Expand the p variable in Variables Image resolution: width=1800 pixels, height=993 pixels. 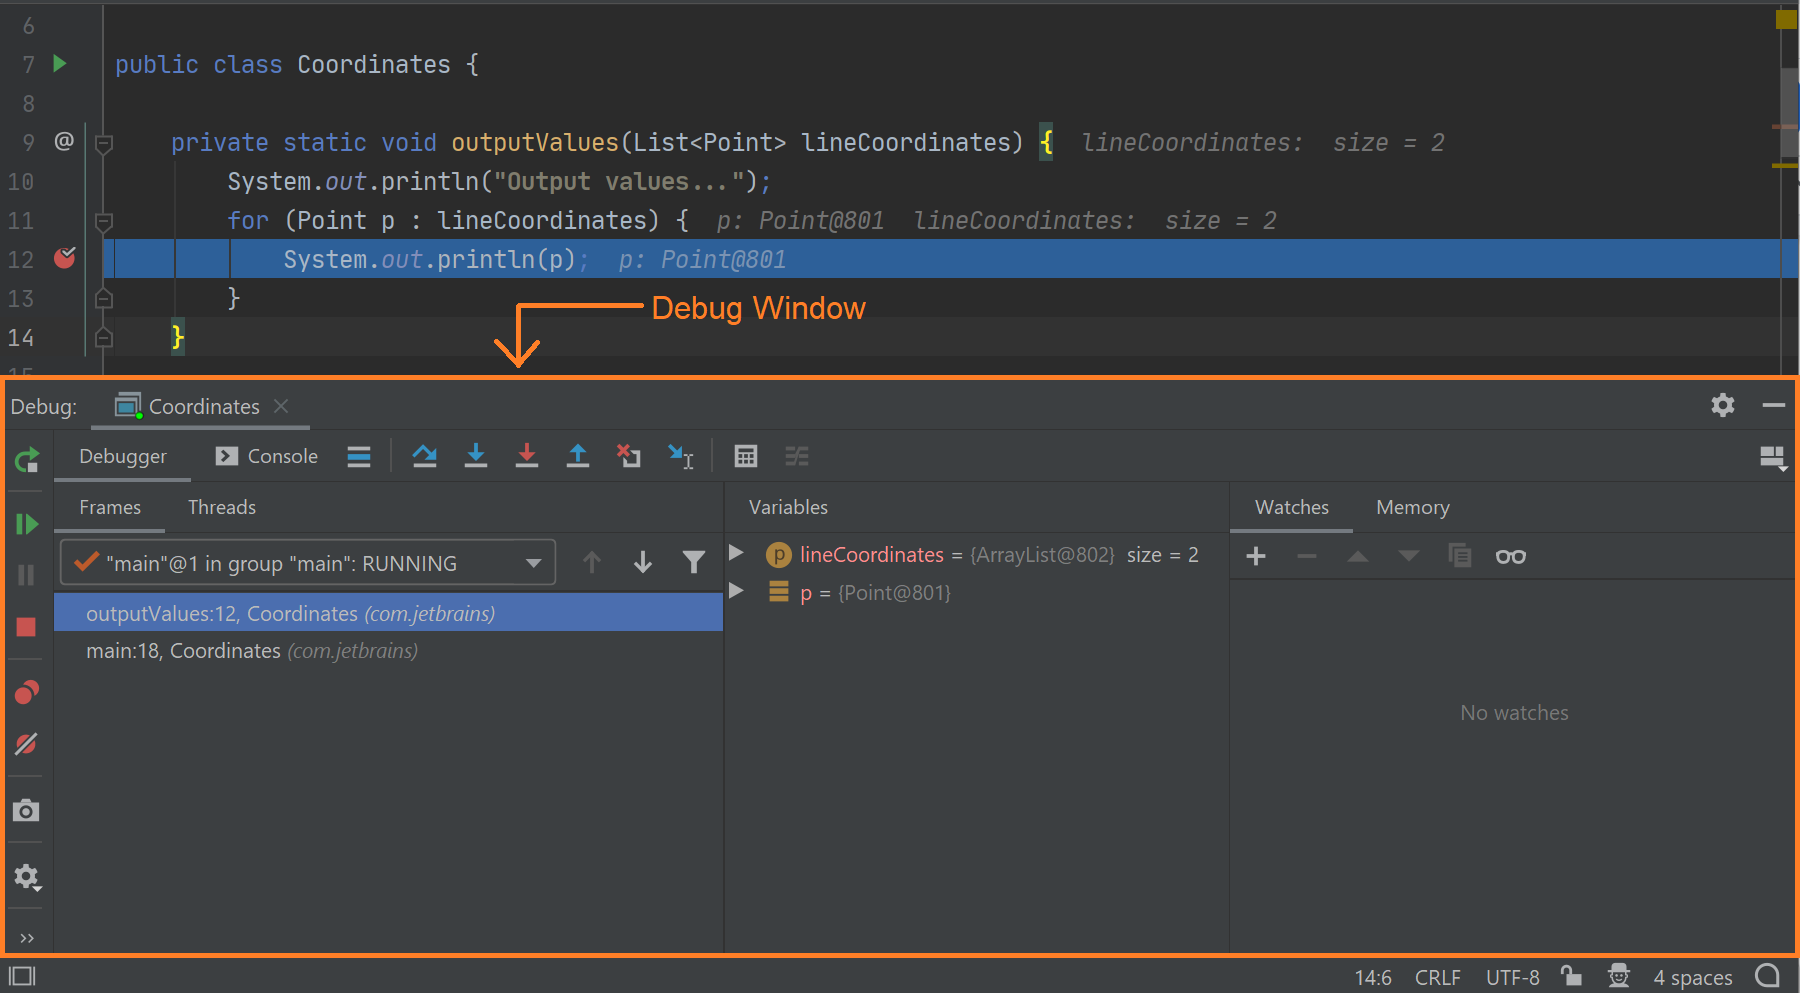737,592
